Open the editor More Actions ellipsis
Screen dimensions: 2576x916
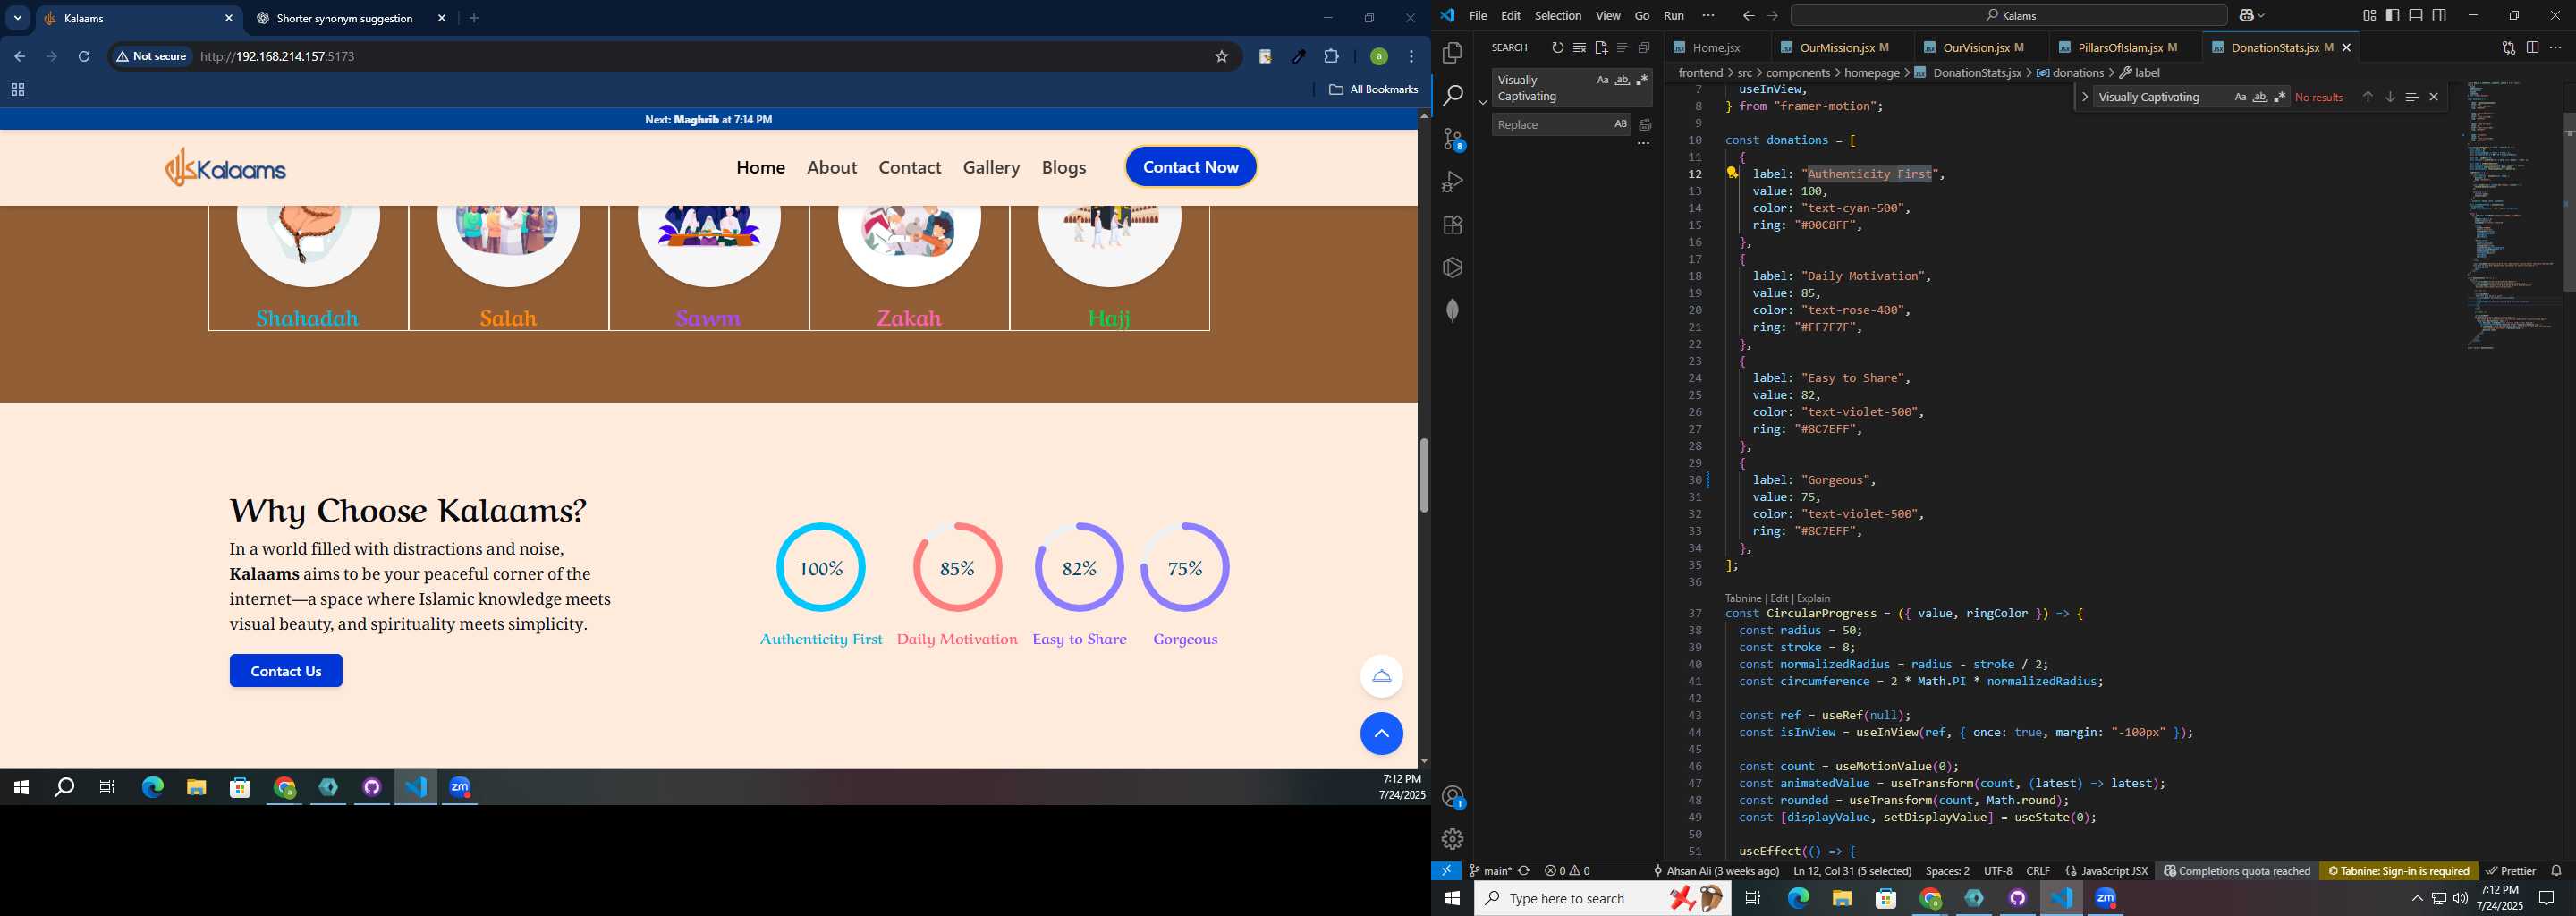(x=2555, y=47)
